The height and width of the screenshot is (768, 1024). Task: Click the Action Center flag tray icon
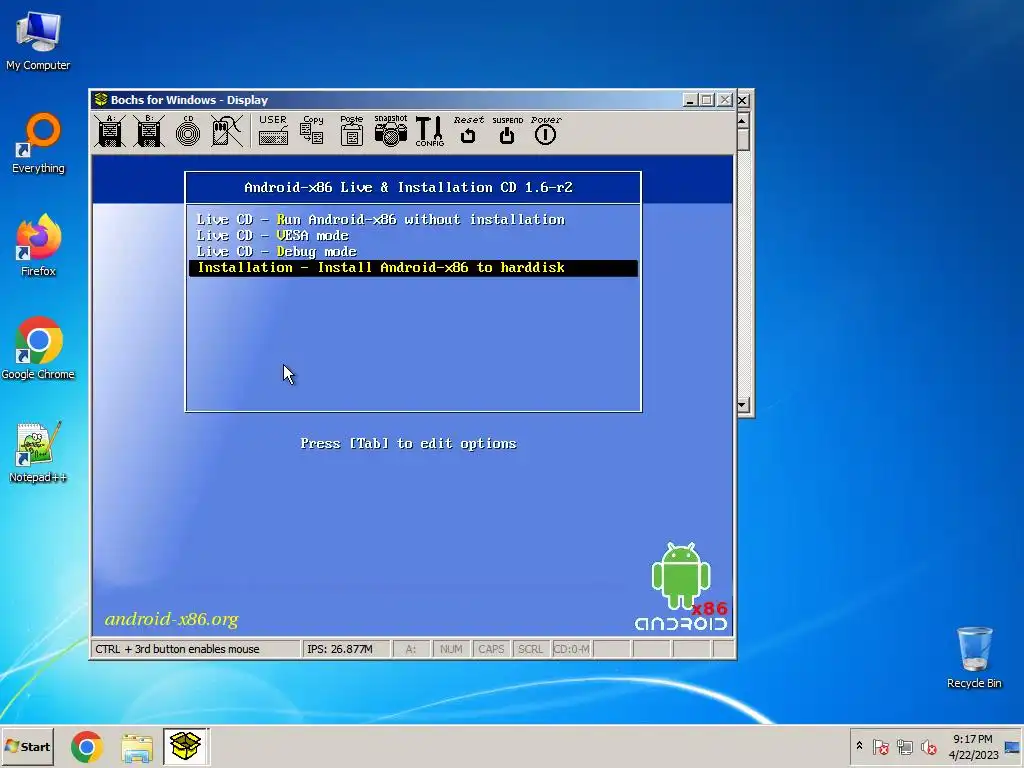click(881, 746)
